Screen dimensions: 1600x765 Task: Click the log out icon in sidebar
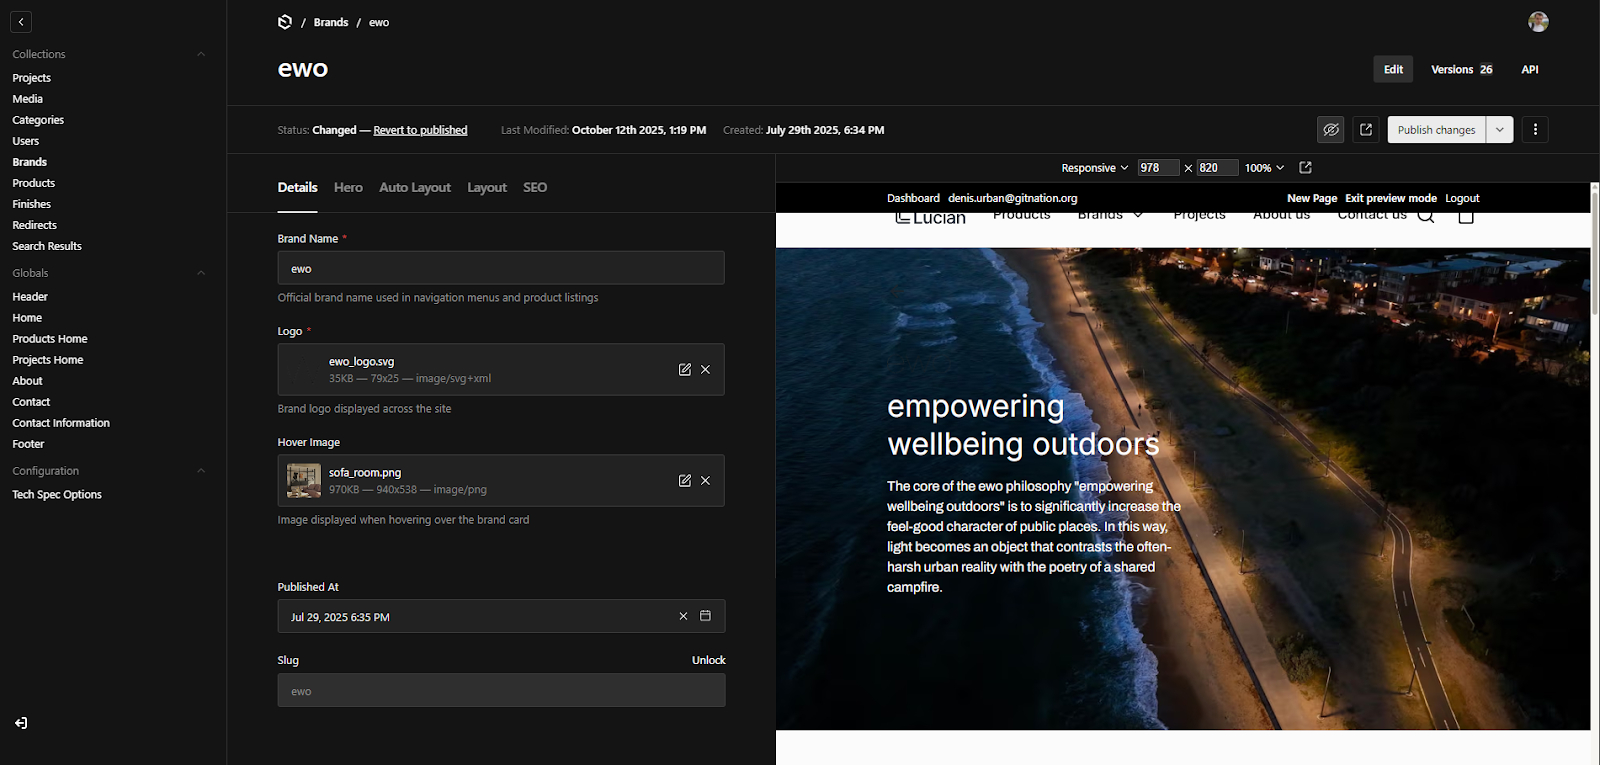(21, 723)
